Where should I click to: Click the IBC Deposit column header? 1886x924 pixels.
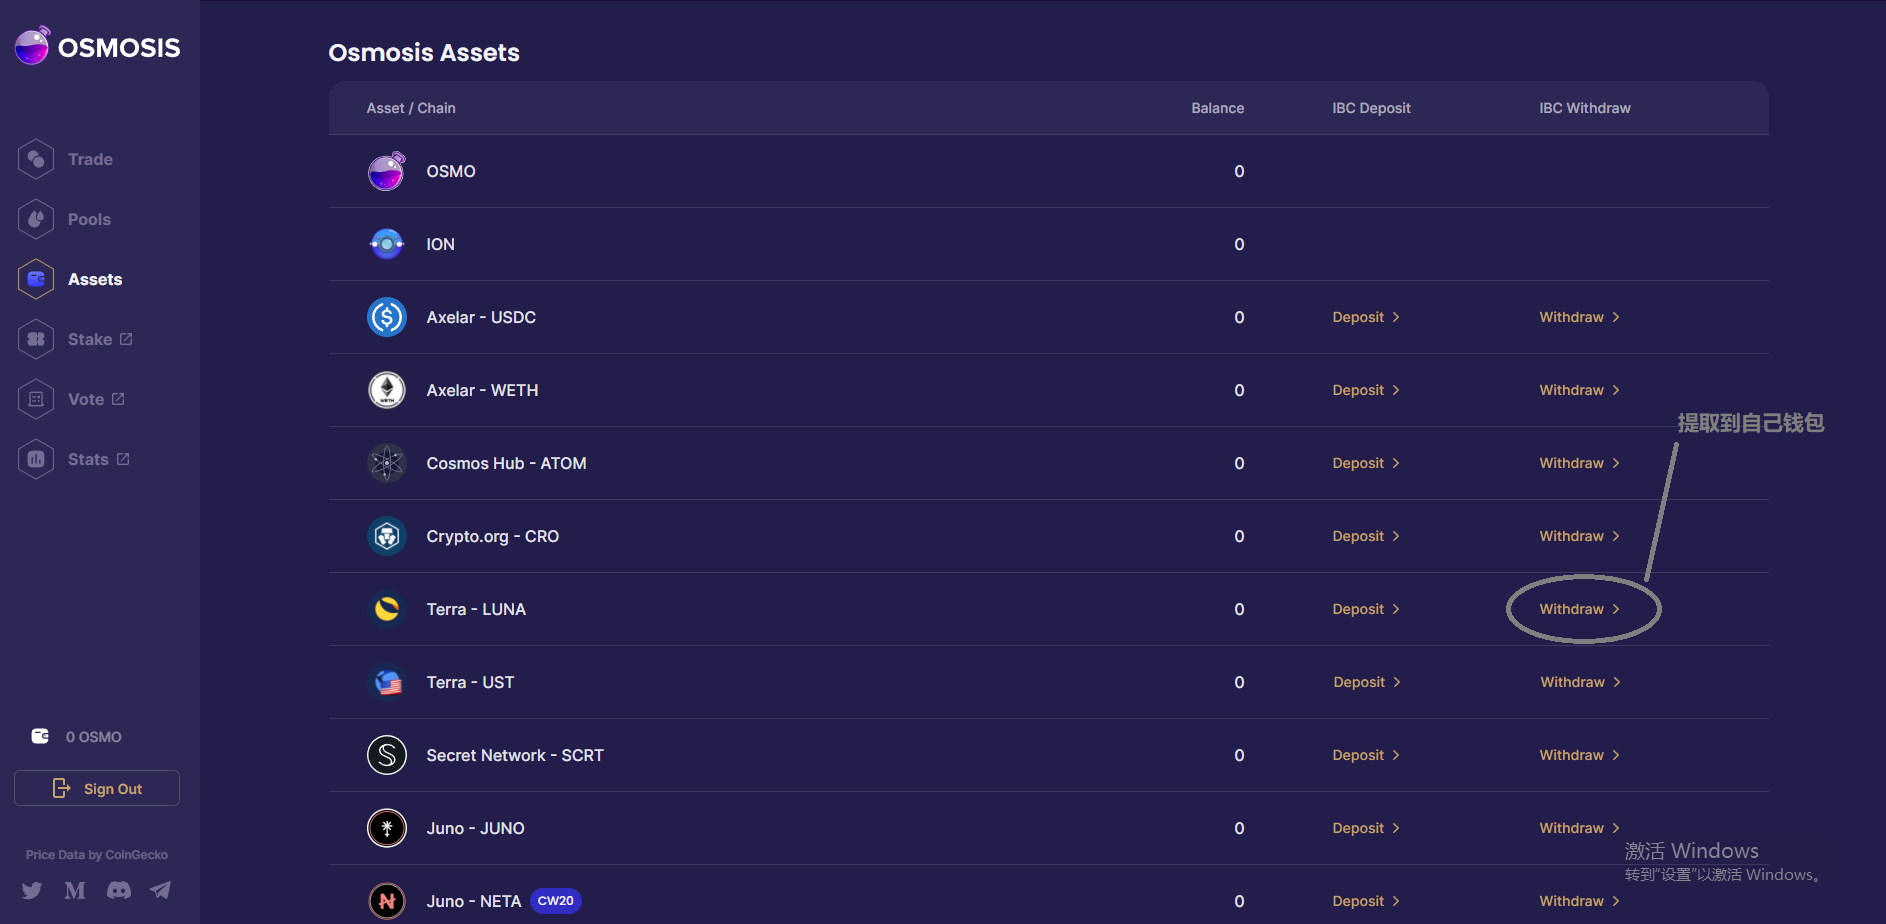tap(1371, 108)
